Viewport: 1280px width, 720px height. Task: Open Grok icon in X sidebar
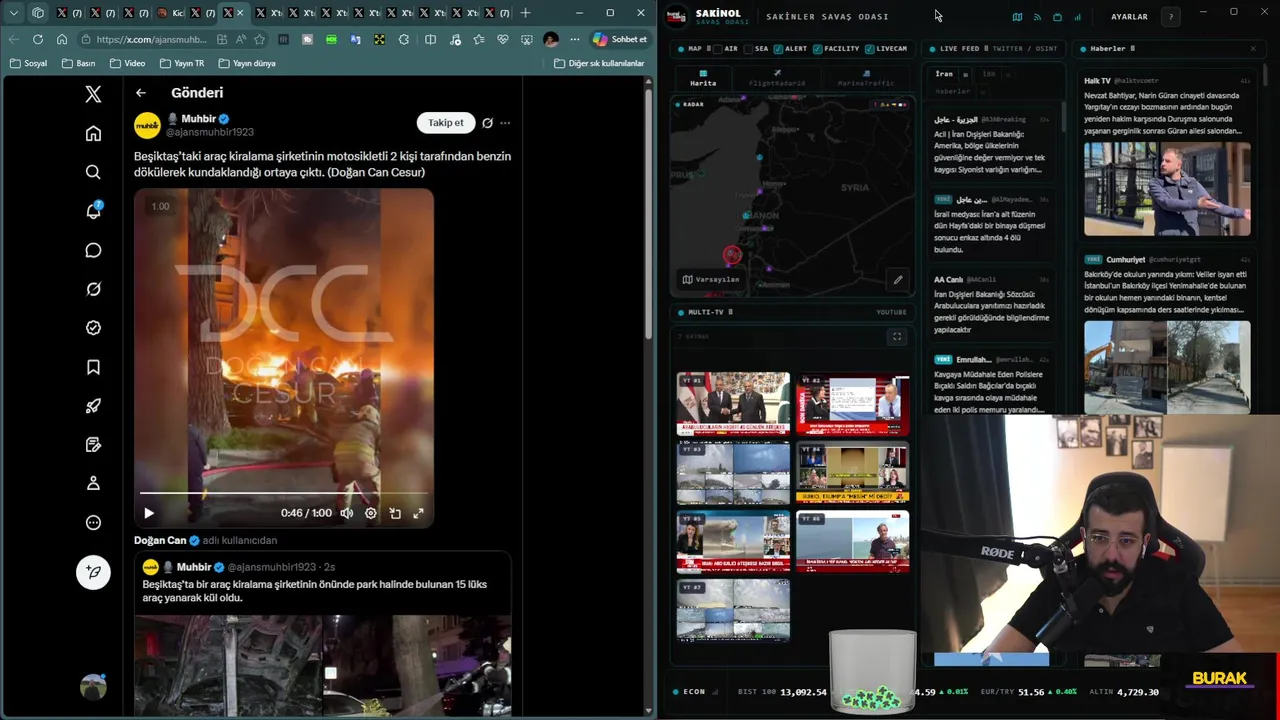[93, 289]
